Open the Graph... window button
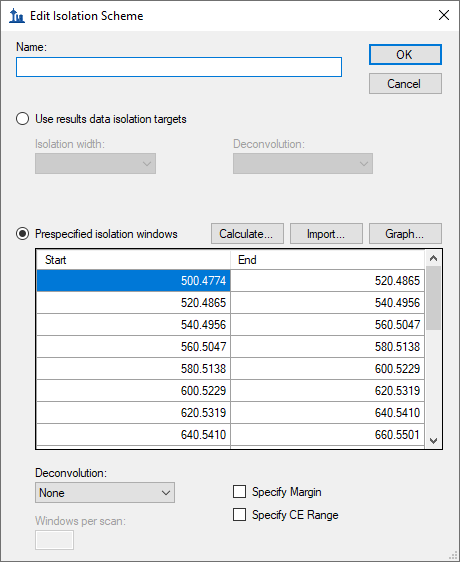The height and width of the screenshot is (562, 460). pyautogui.click(x=405, y=234)
